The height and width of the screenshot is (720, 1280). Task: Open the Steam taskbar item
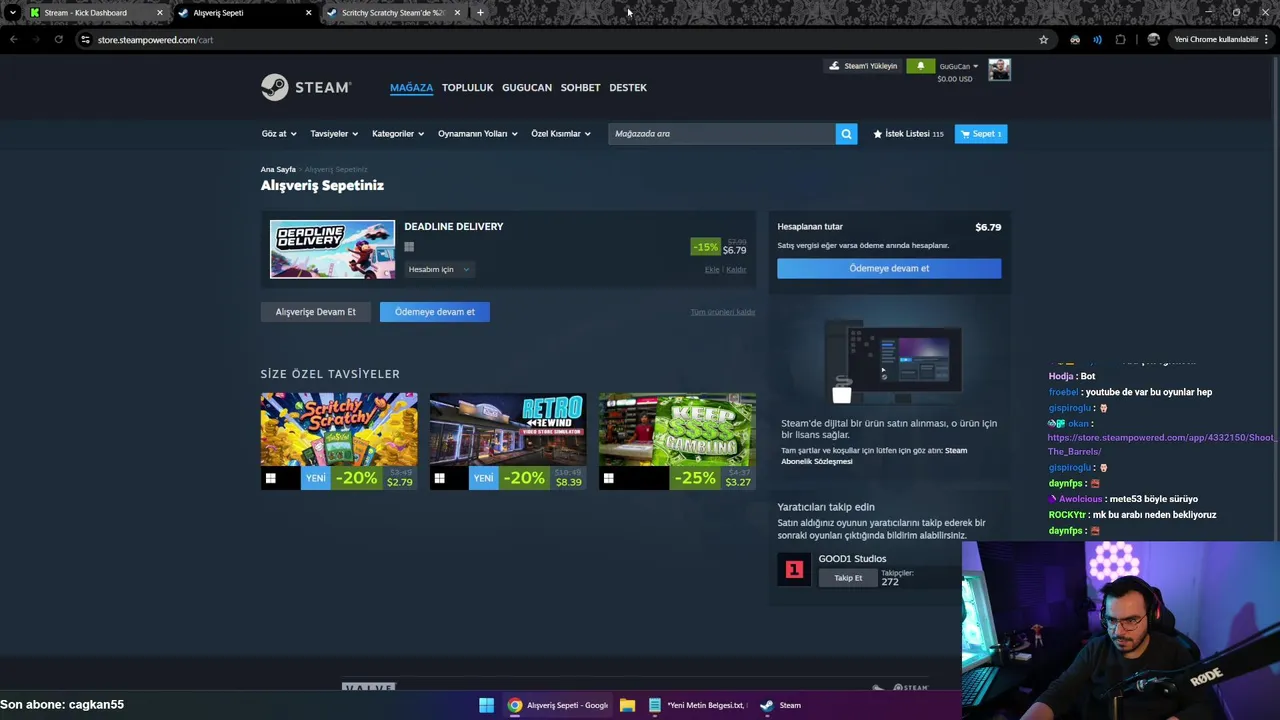(780, 705)
